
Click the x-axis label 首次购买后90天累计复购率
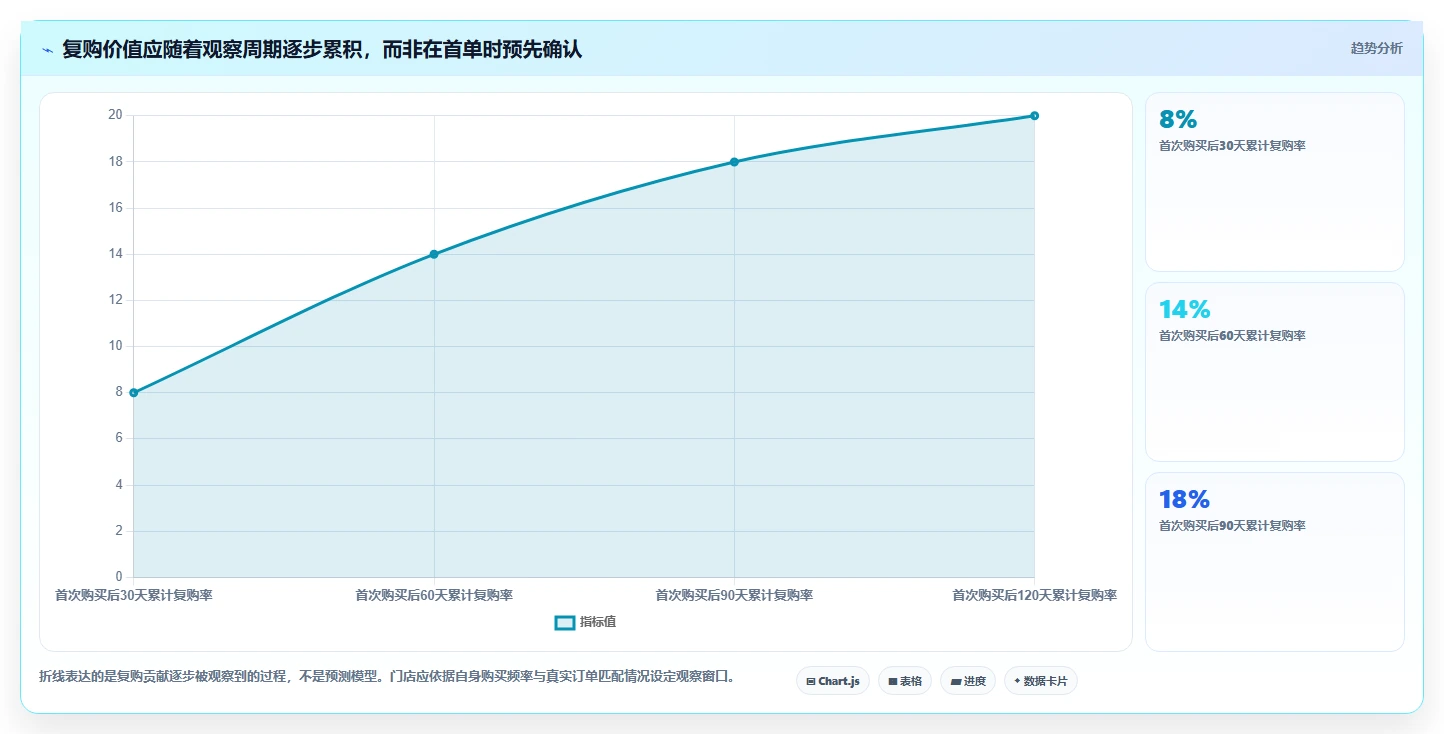pos(734,595)
